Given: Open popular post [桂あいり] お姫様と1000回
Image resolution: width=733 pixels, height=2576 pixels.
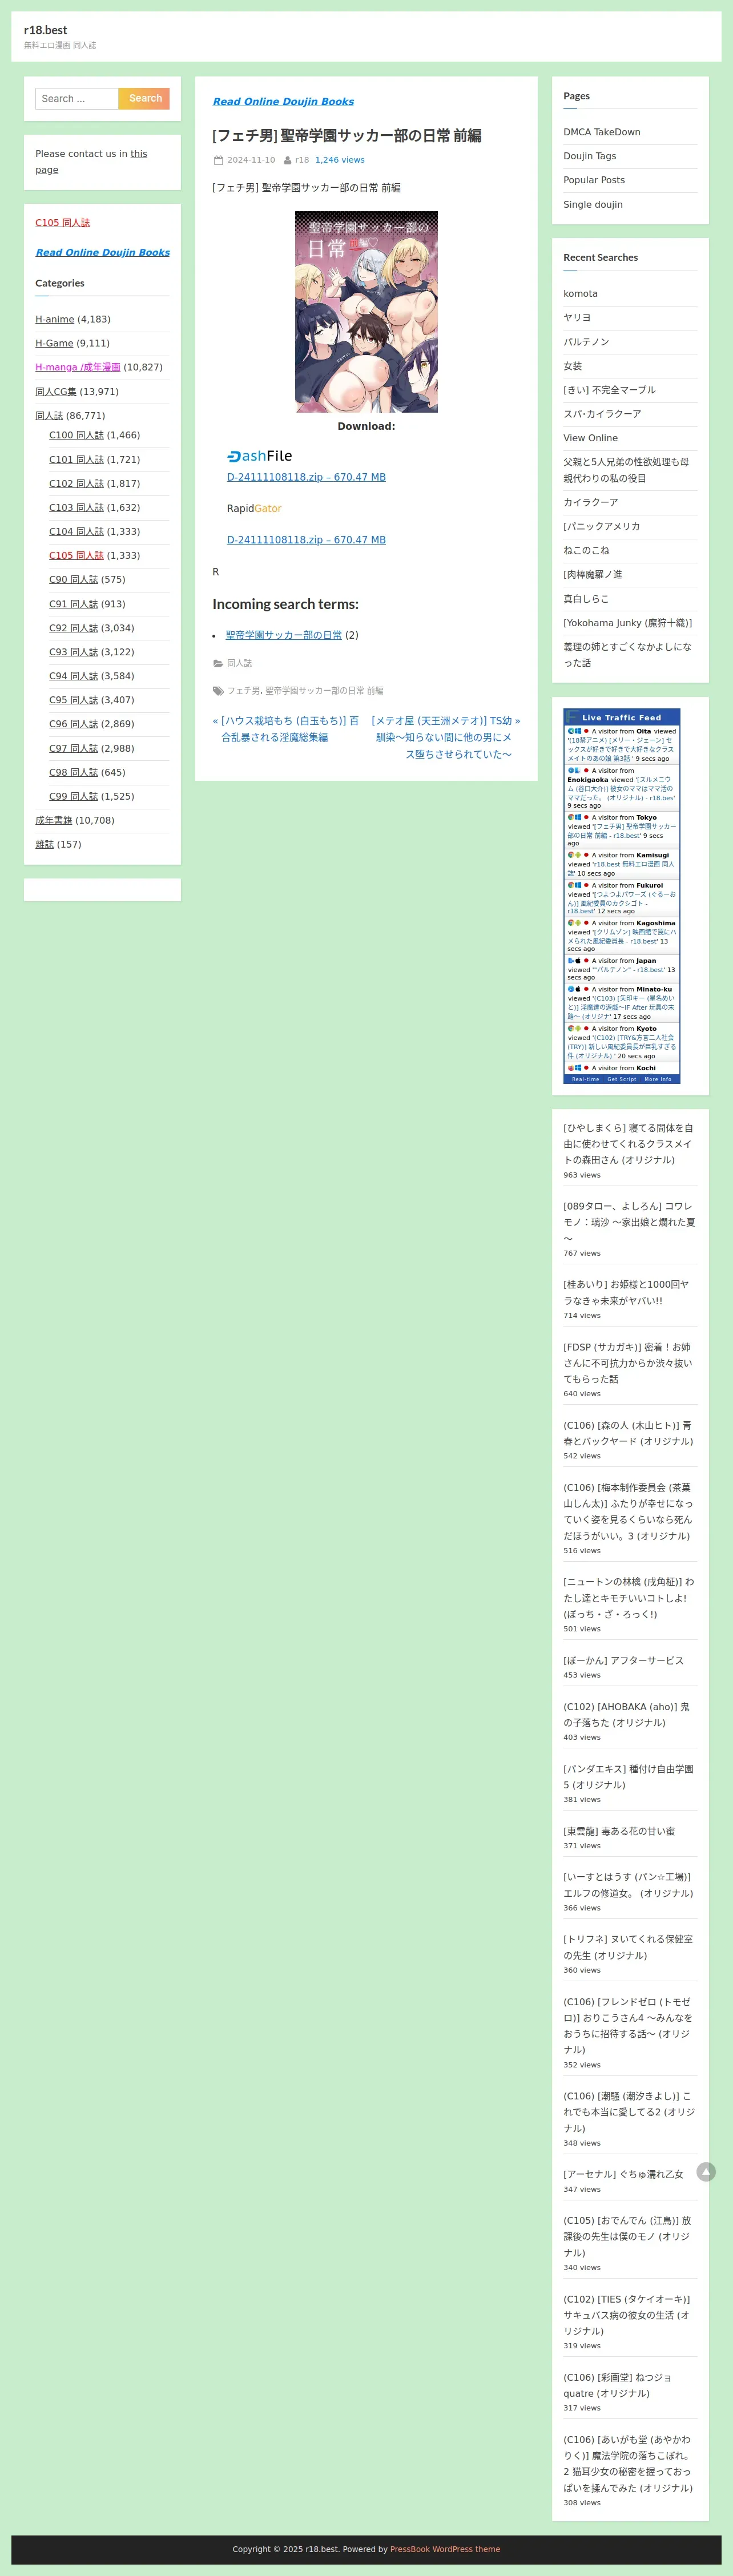Looking at the screenshot, I should click(626, 1292).
